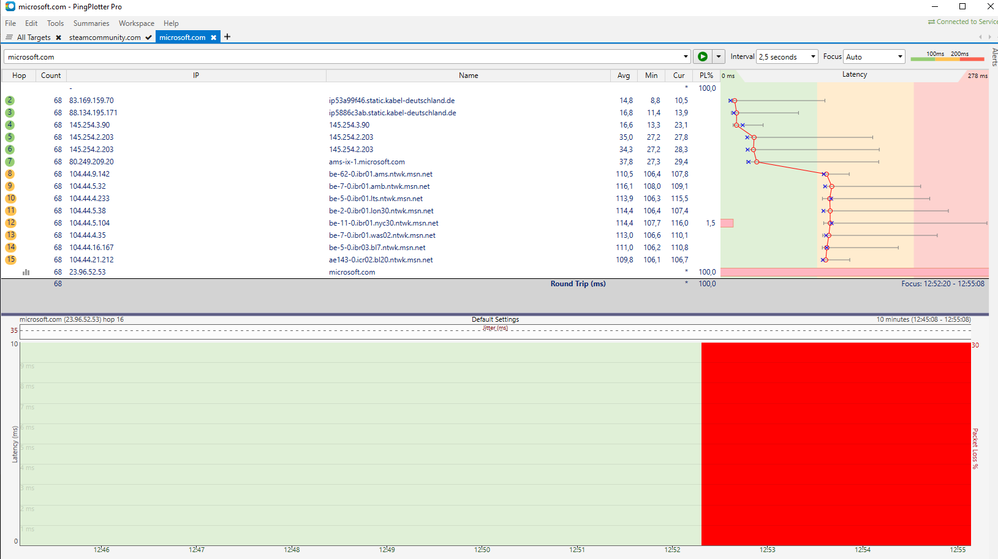Click hostname ae143-0.icr02.bl20.ntwk.msn.net
998x559 pixels.
coord(381,260)
